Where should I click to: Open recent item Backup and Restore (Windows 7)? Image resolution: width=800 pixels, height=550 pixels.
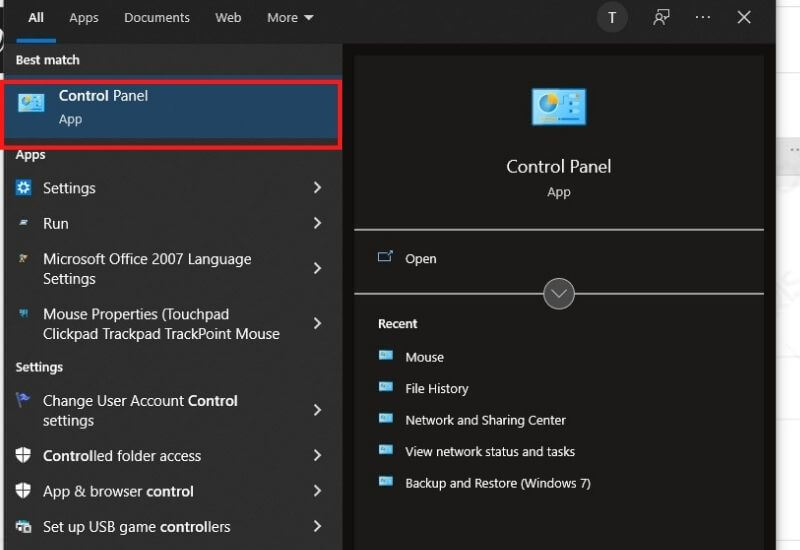pyautogui.click(x=497, y=483)
